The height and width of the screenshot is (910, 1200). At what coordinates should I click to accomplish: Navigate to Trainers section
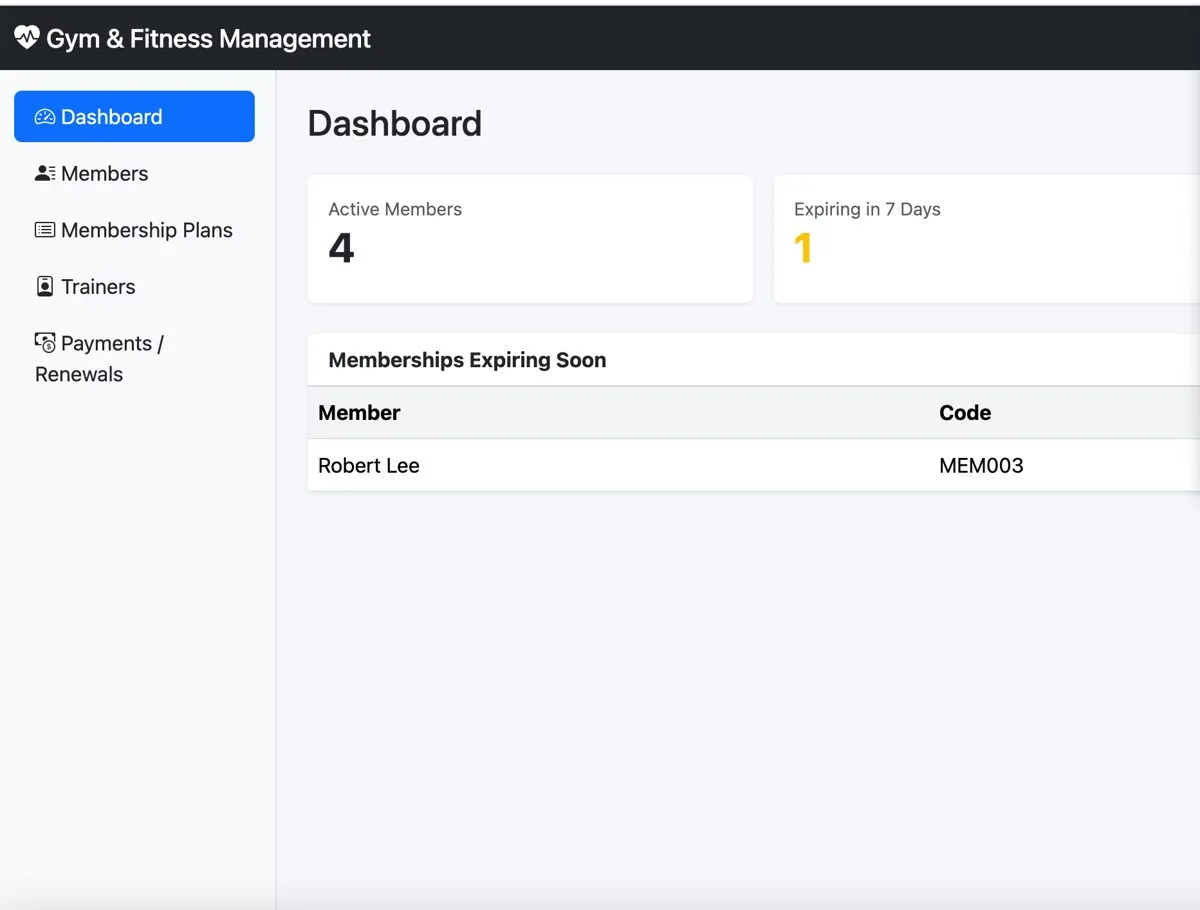134,286
